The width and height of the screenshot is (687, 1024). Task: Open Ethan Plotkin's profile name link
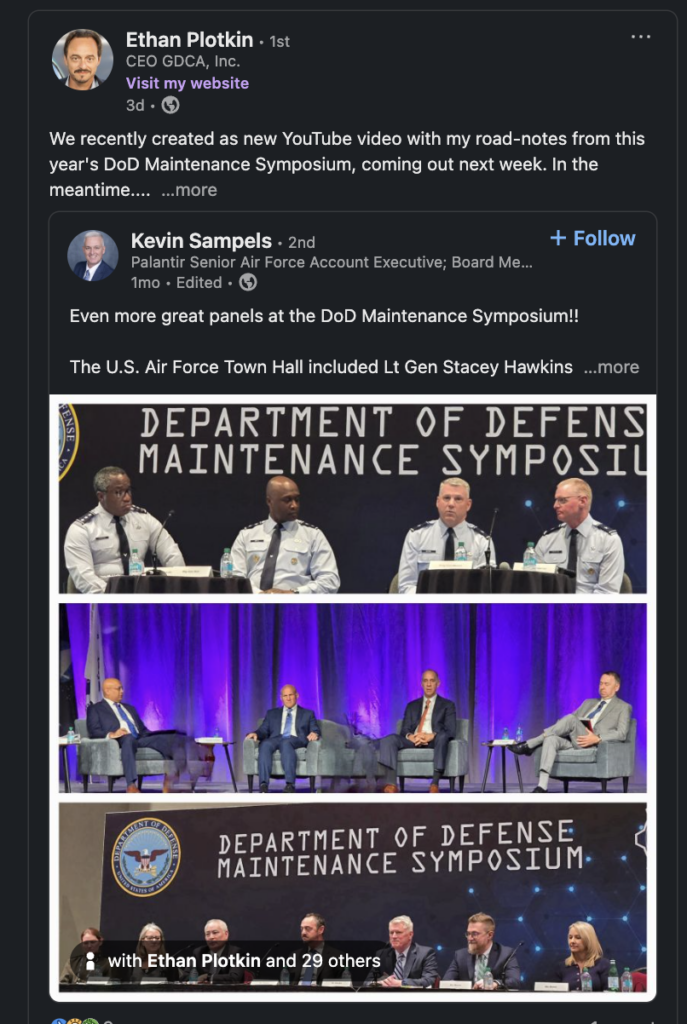click(189, 40)
